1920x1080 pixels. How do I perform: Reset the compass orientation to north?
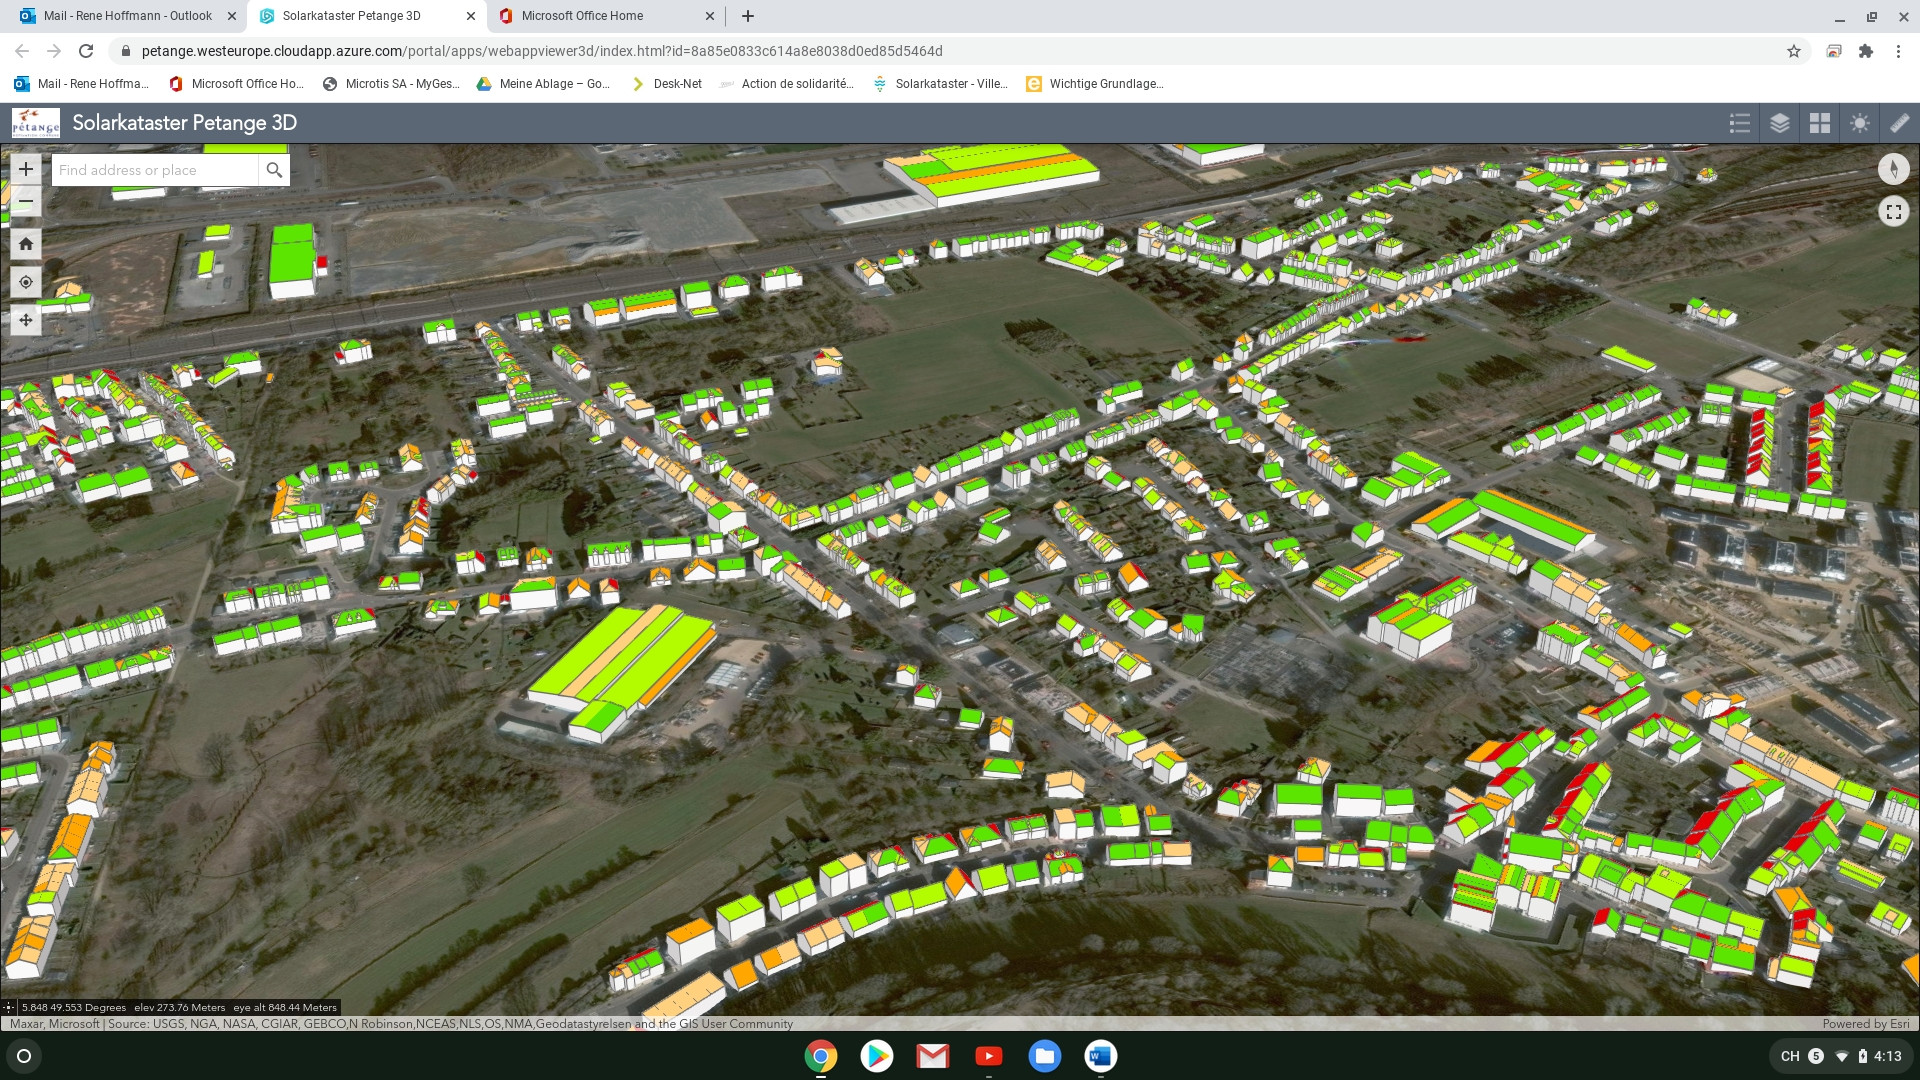point(1893,169)
